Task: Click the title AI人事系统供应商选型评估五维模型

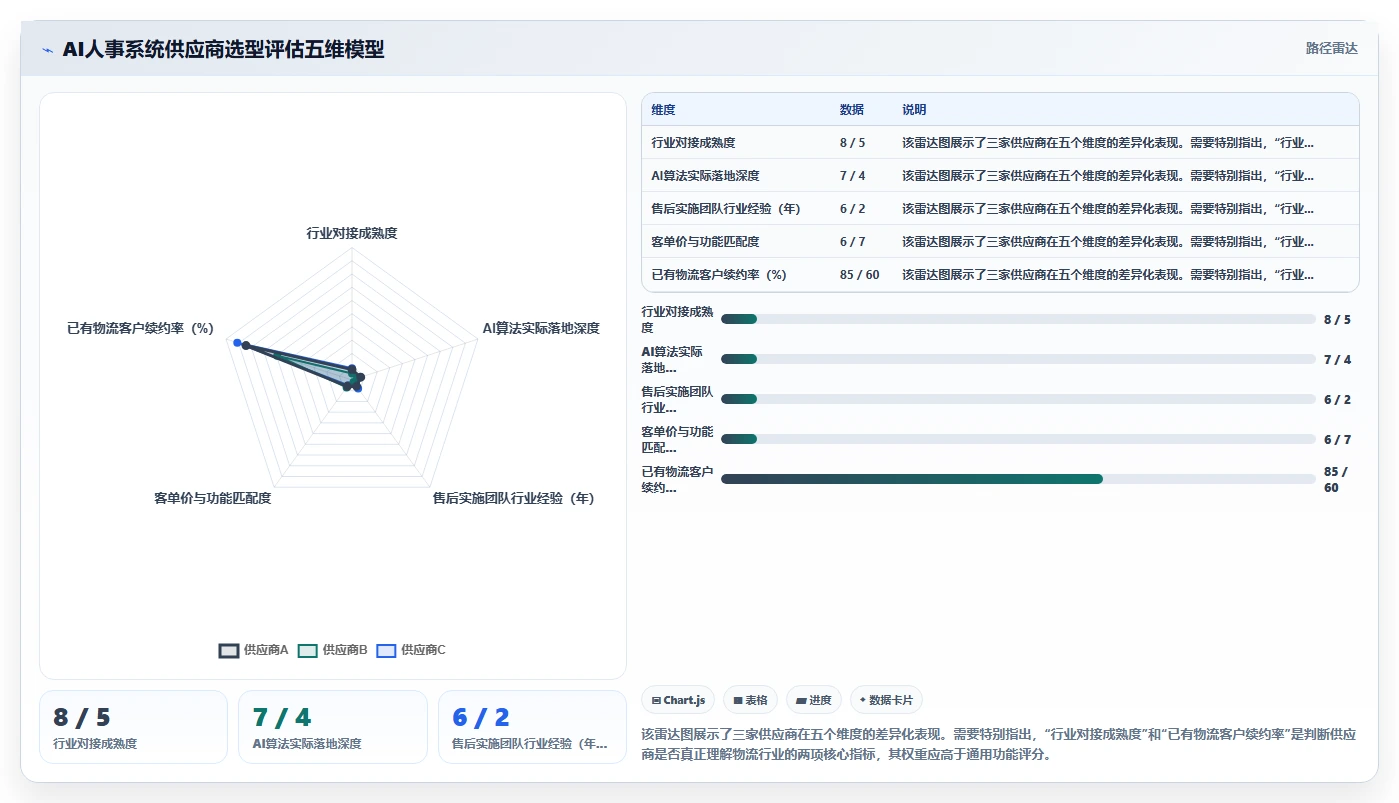Action: (x=223, y=49)
